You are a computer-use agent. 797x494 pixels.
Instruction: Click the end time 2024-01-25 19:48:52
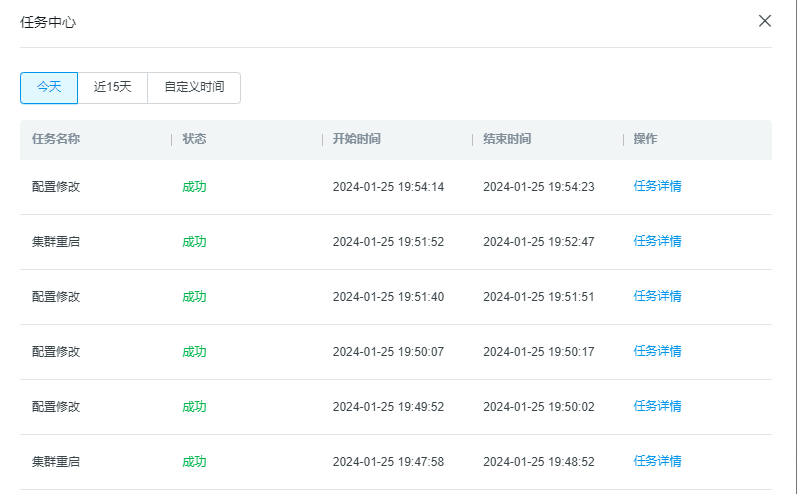click(538, 461)
